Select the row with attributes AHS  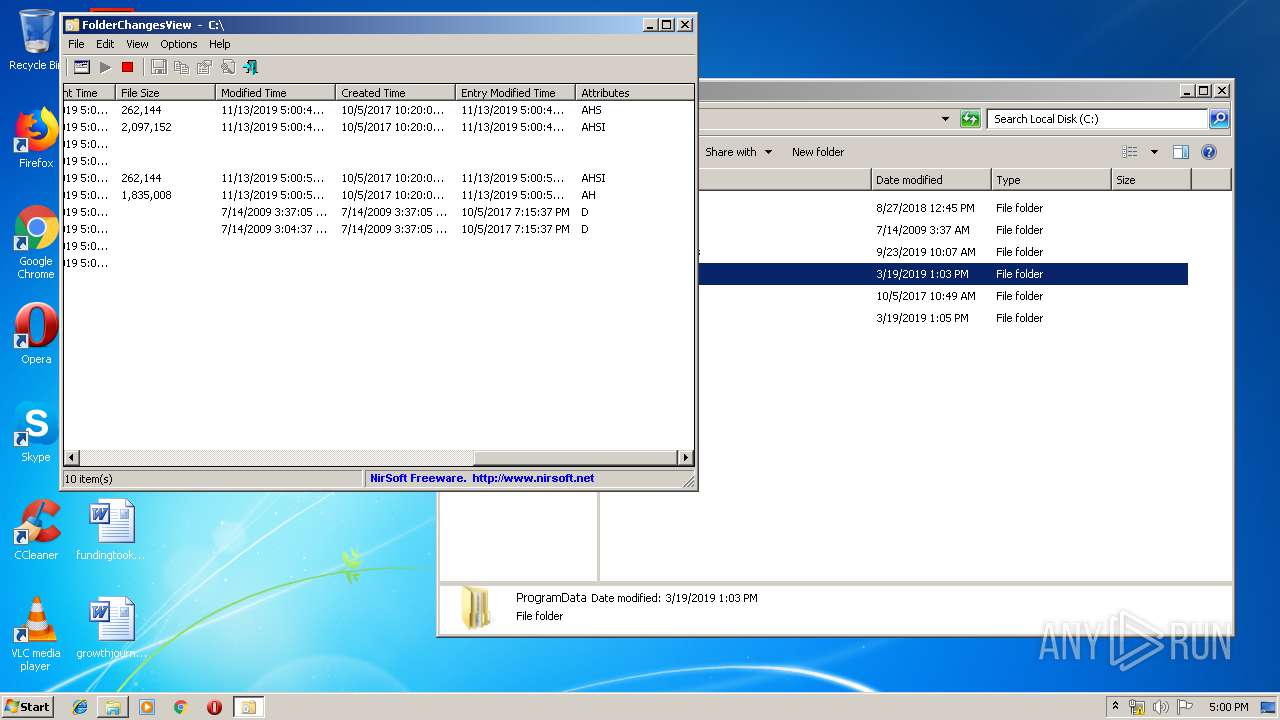378,110
